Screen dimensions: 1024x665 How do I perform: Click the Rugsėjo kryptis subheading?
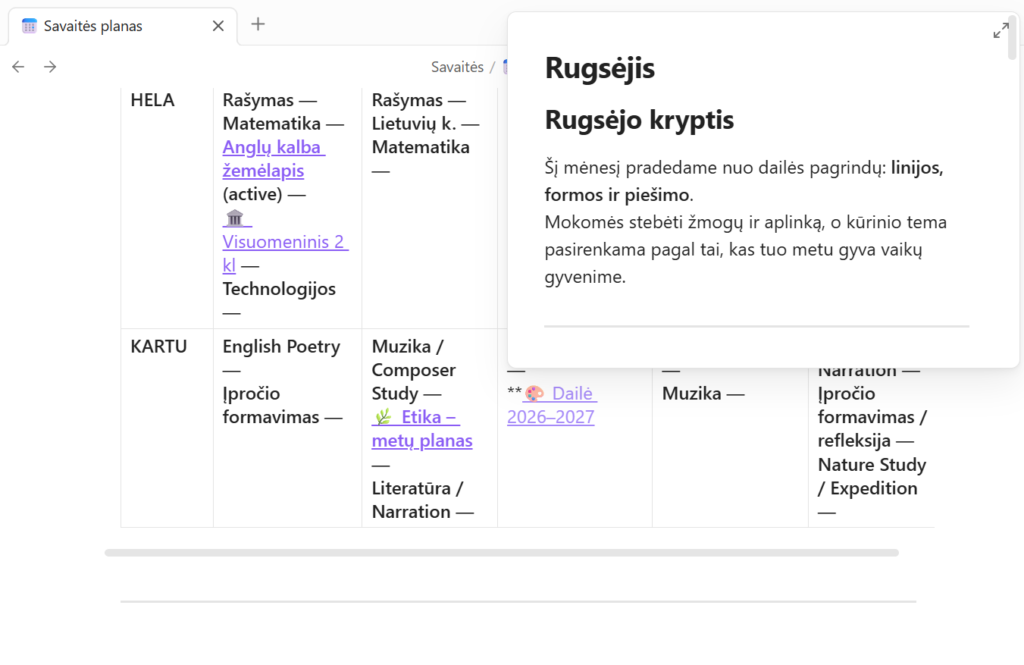[x=639, y=120]
